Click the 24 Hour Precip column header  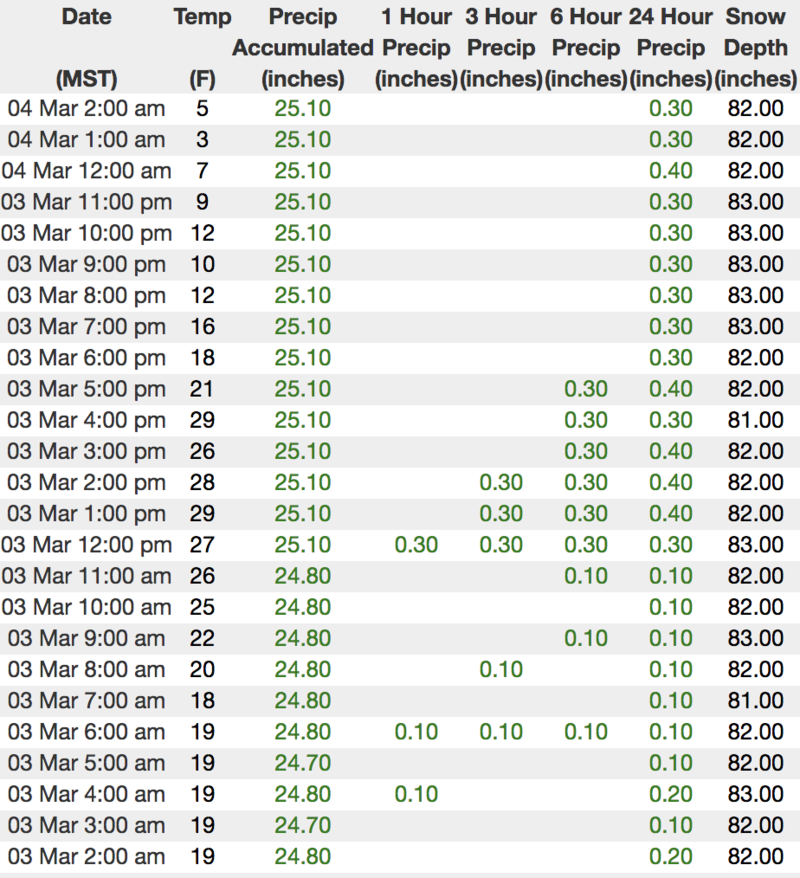point(670,47)
